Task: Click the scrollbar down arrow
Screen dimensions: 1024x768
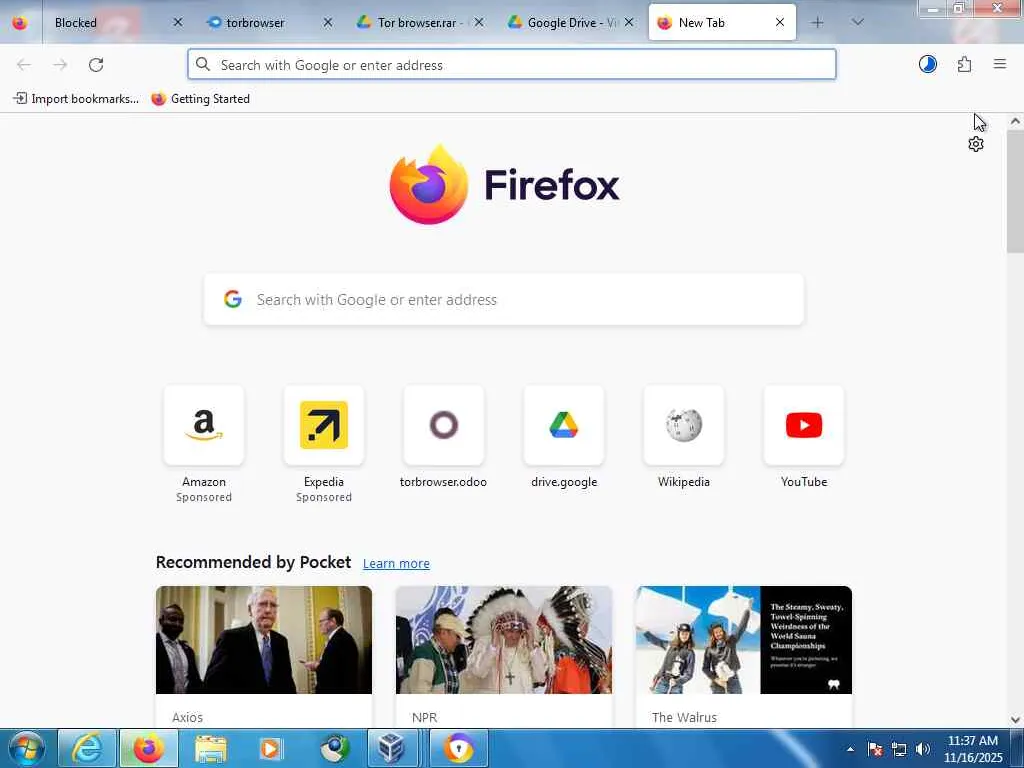Action: (x=1015, y=720)
